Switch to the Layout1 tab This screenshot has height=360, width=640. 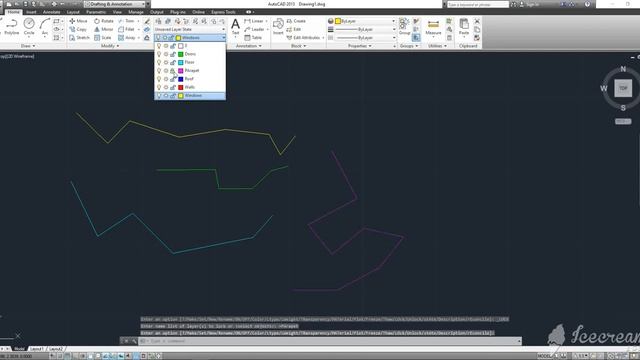coord(37,349)
